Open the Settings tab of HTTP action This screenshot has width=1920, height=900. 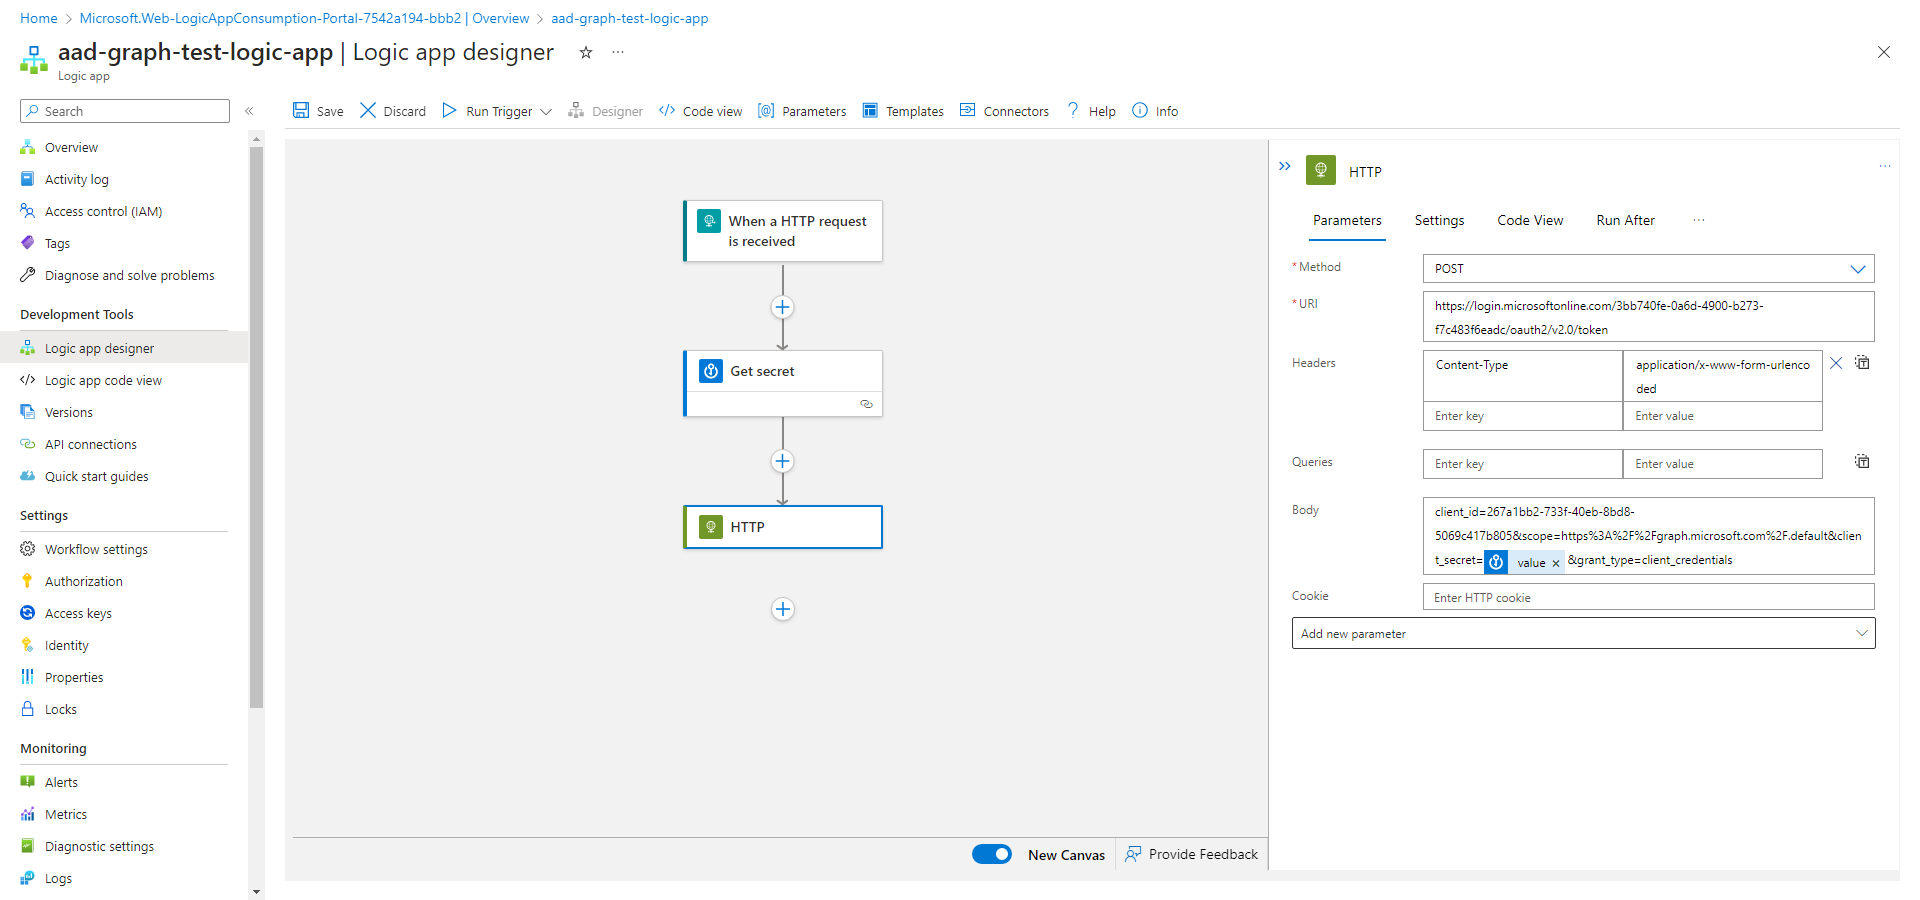1439,220
